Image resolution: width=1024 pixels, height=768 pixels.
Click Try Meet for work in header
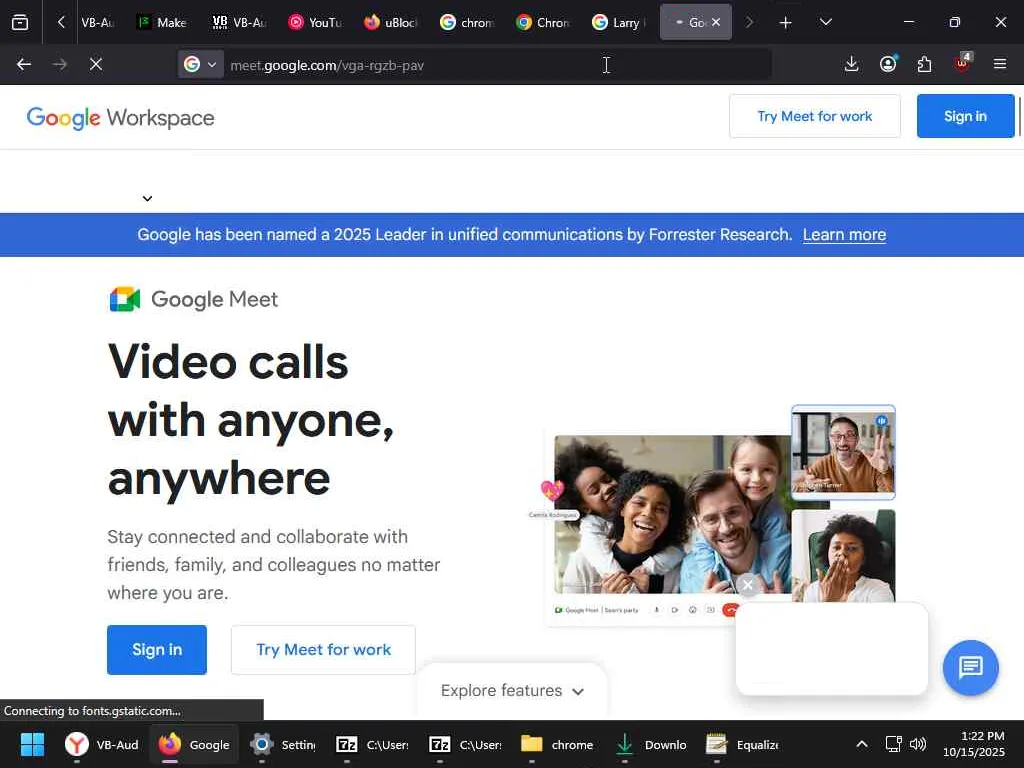pyautogui.click(x=814, y=116)
